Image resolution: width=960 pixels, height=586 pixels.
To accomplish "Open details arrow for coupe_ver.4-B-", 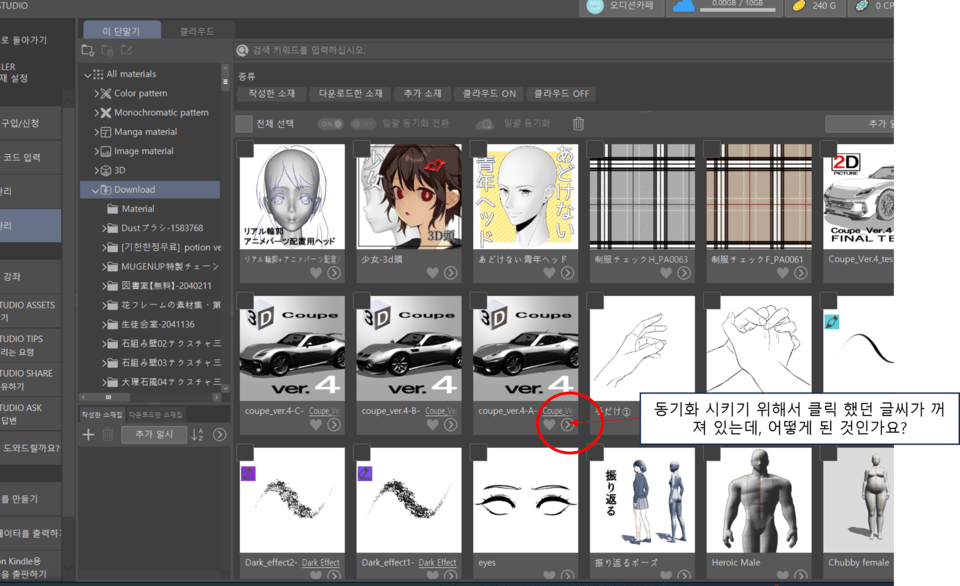I will coord(451,424).
